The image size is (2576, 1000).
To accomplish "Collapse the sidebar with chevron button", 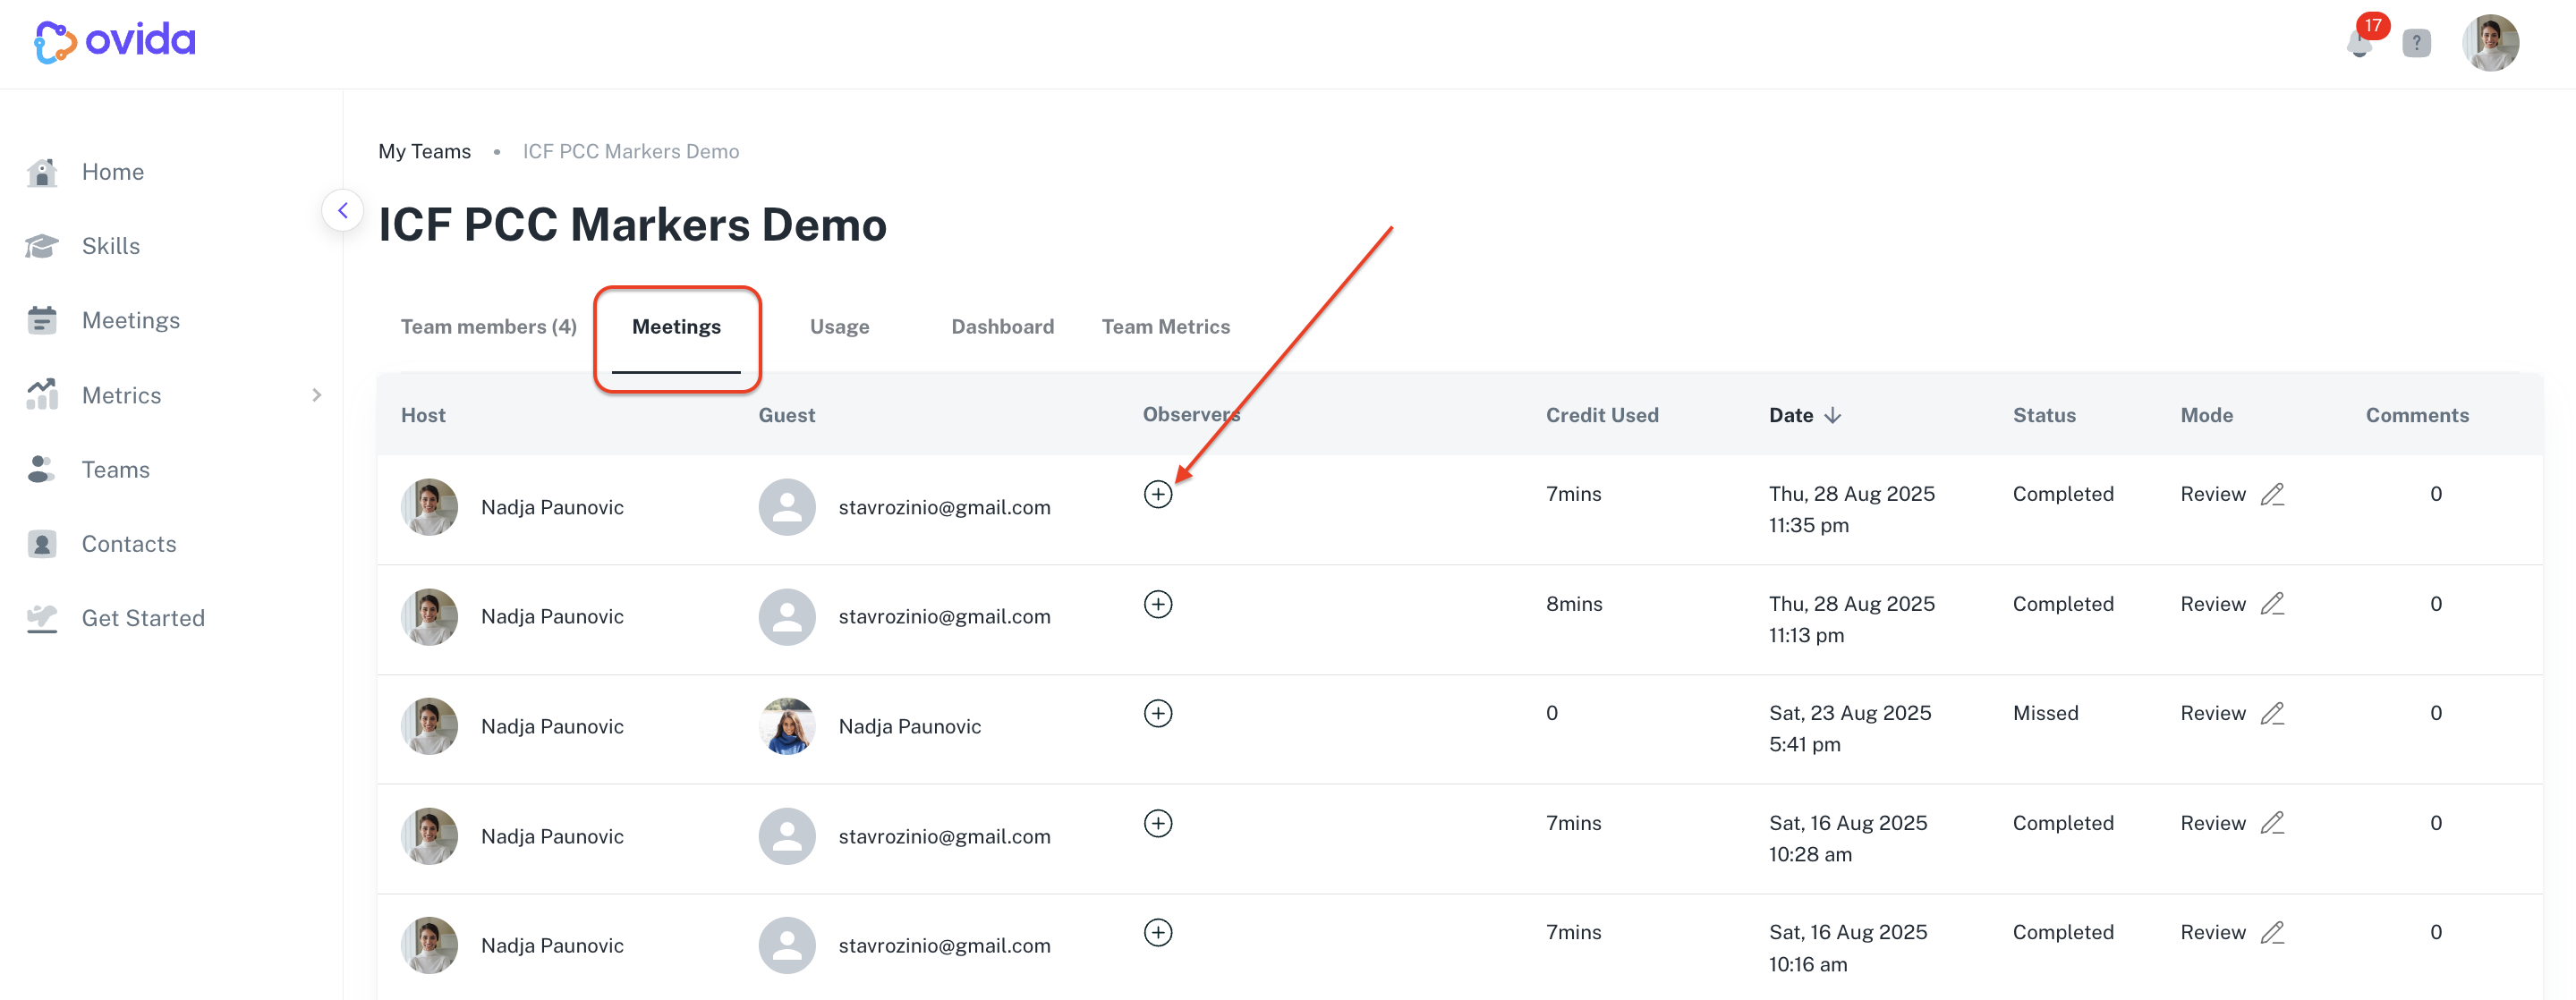I will (x=343, y=210).
